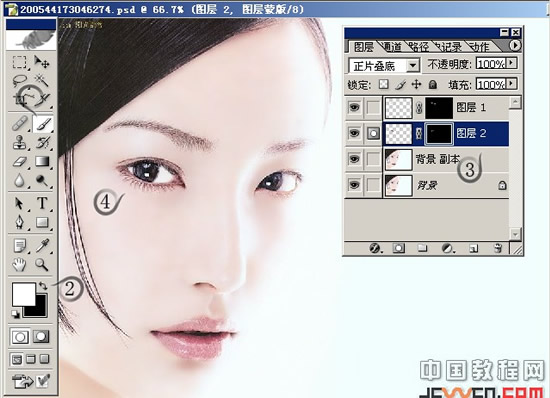Expand the 不透明度 opacity slider arrow

click(x=512, y=63)
